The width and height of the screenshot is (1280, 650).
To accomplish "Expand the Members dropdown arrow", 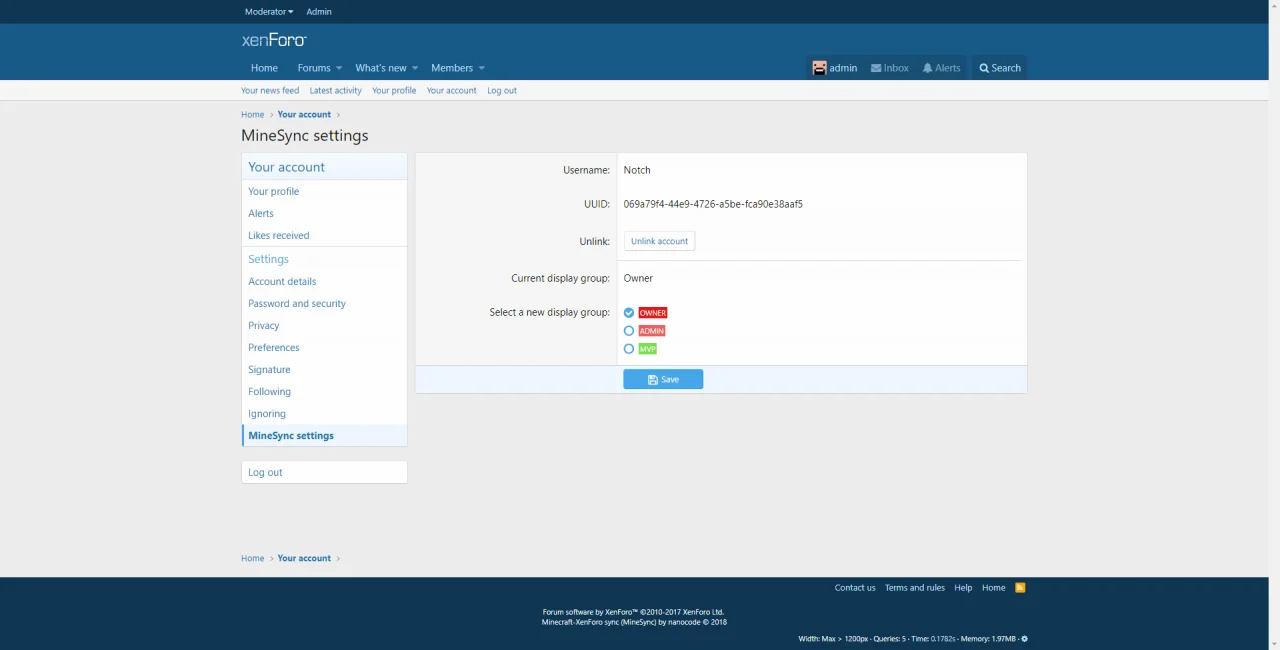I will 481,68.
